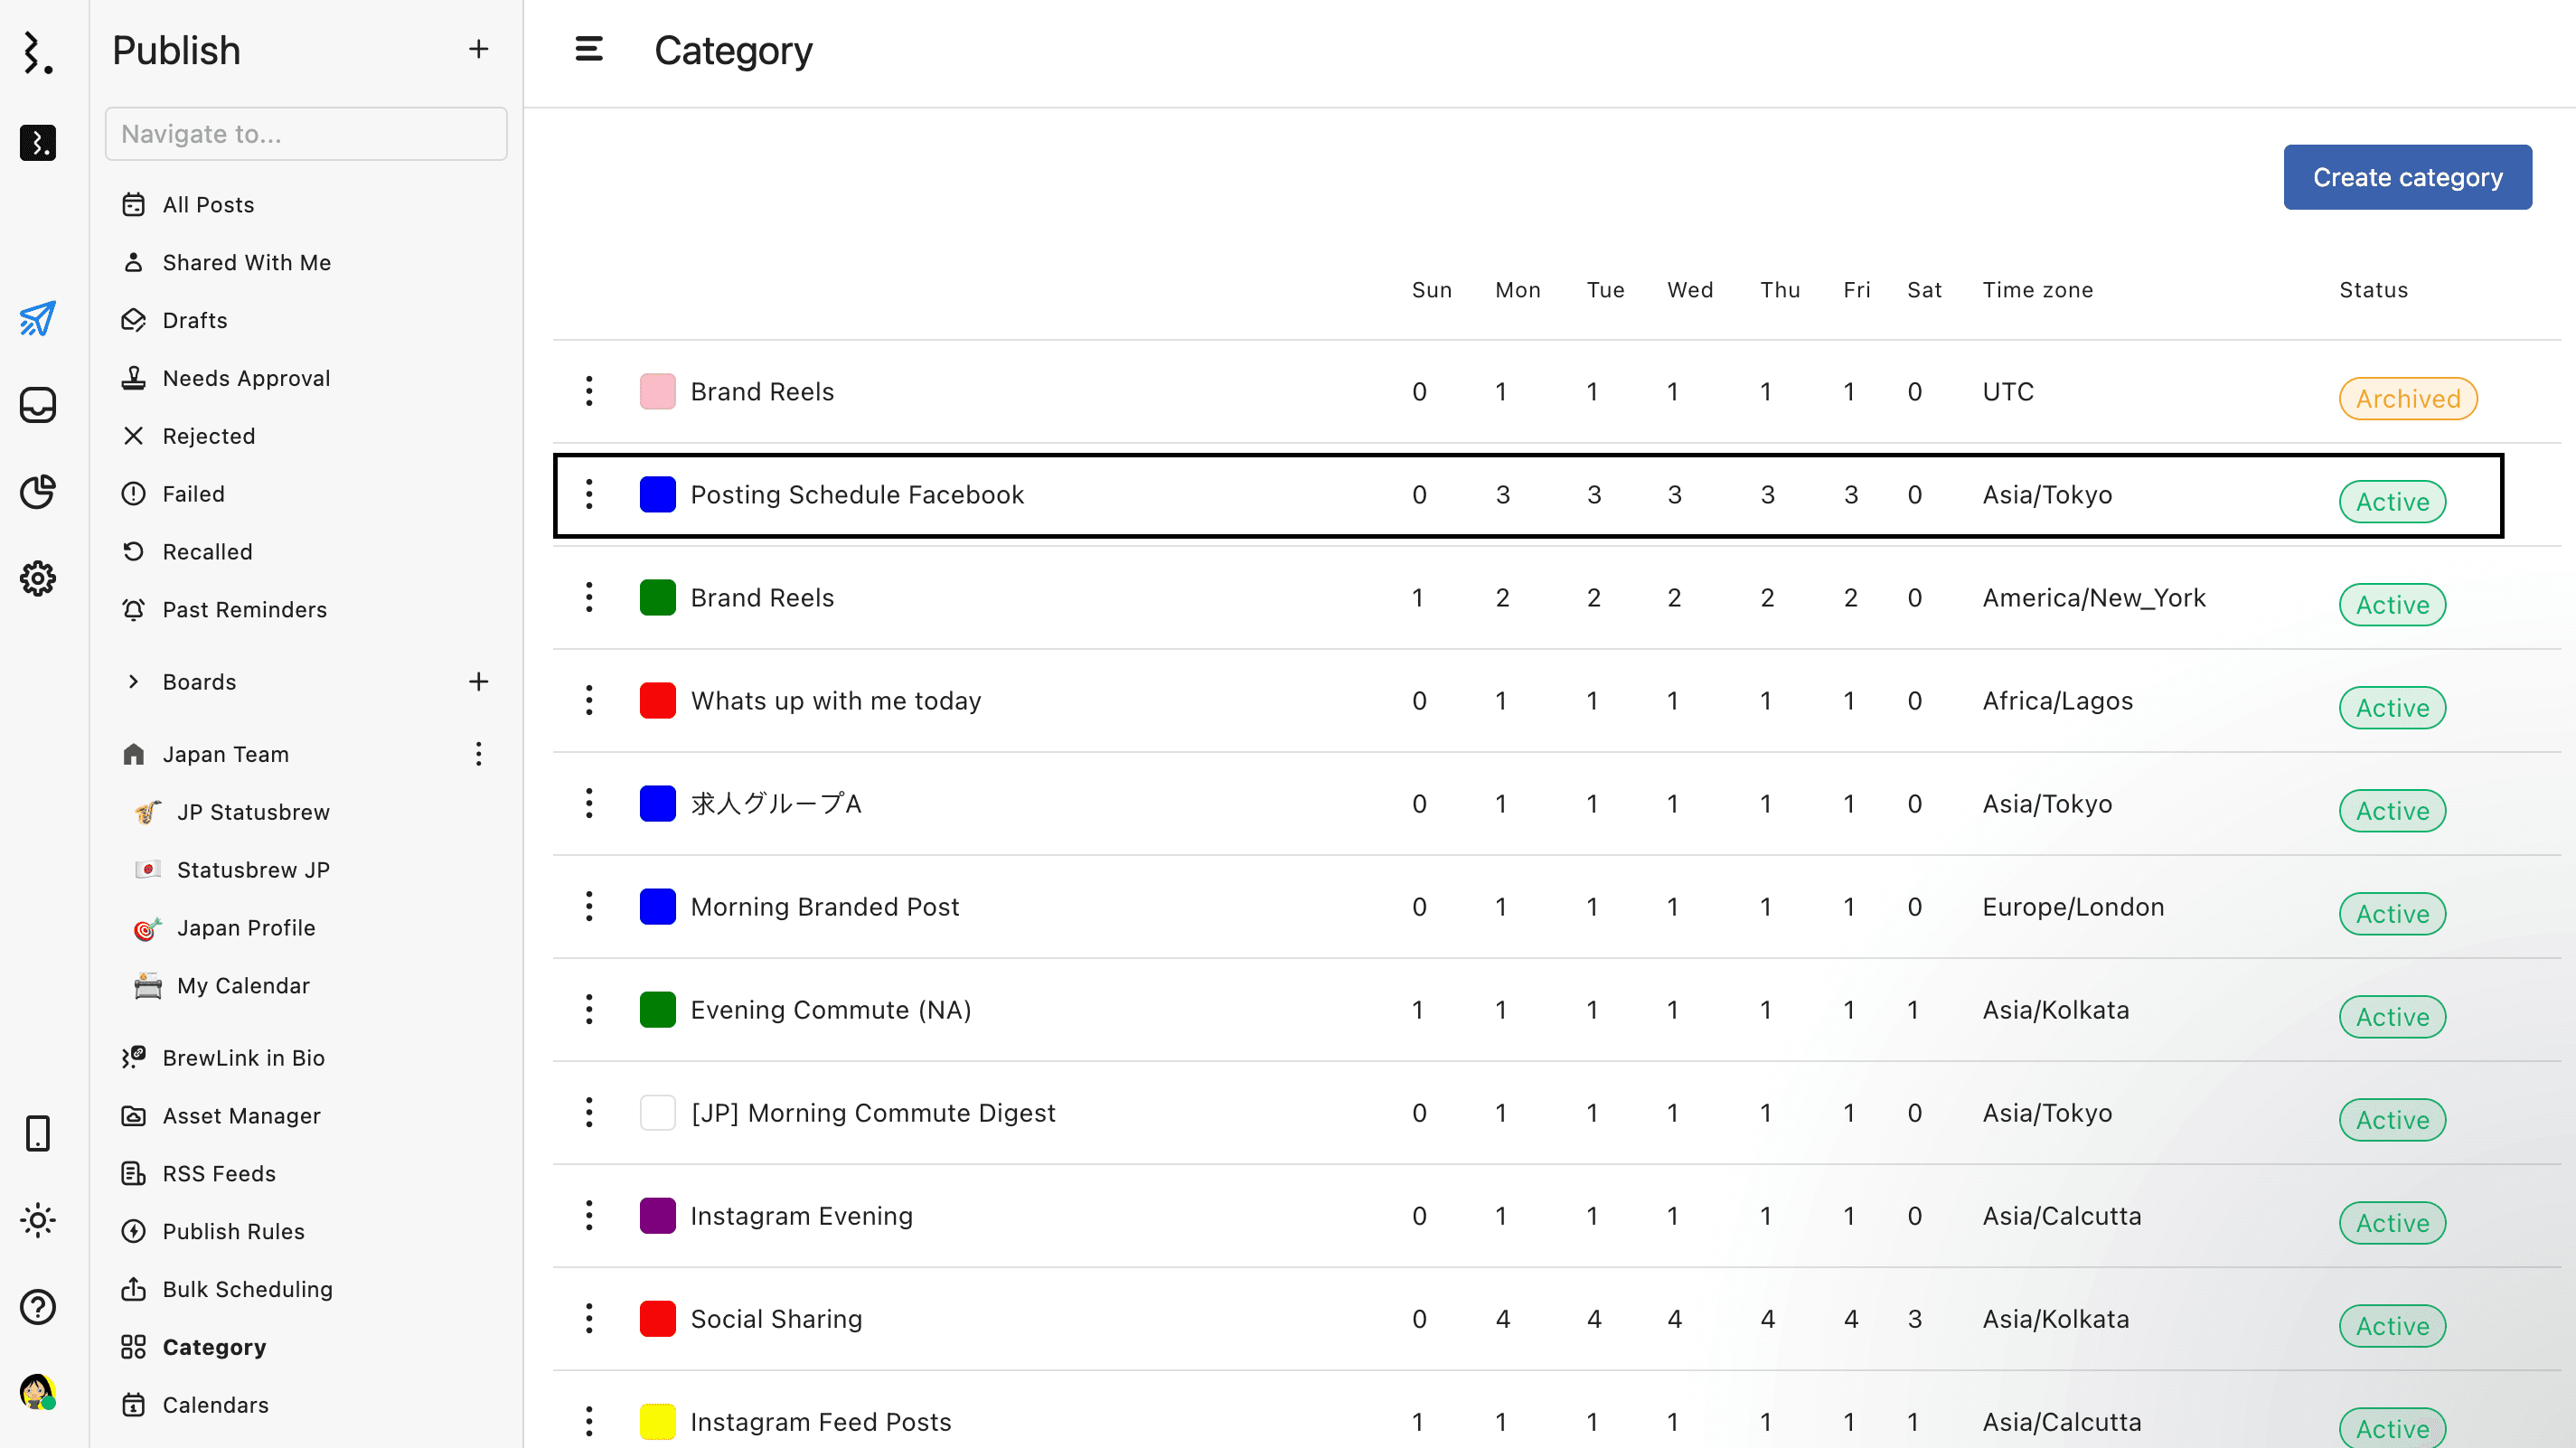Open Japan Team three-dot menu

point(479,754)
